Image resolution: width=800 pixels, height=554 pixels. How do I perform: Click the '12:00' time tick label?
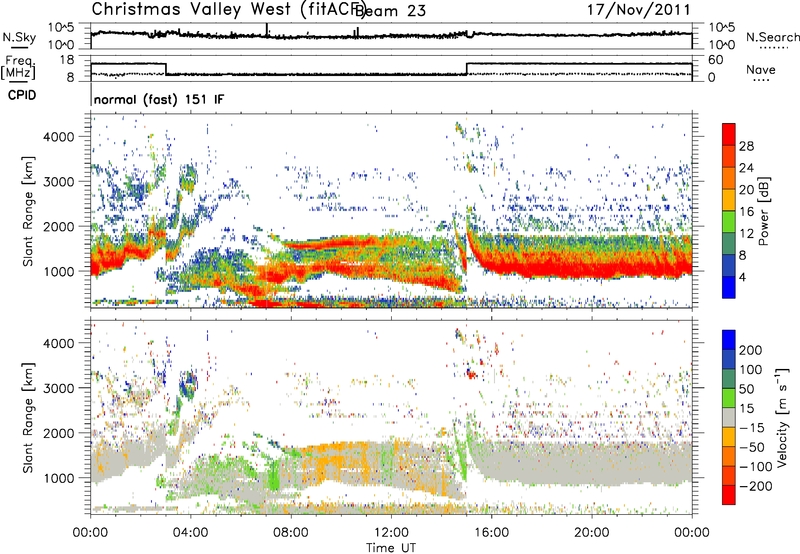(x=391, y=533)
